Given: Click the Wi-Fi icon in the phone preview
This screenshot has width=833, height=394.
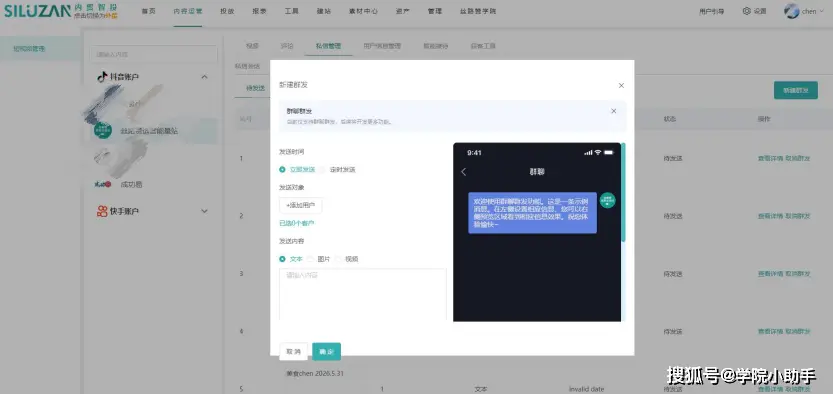Looking at the screenshot, I should tap(598, 152).
